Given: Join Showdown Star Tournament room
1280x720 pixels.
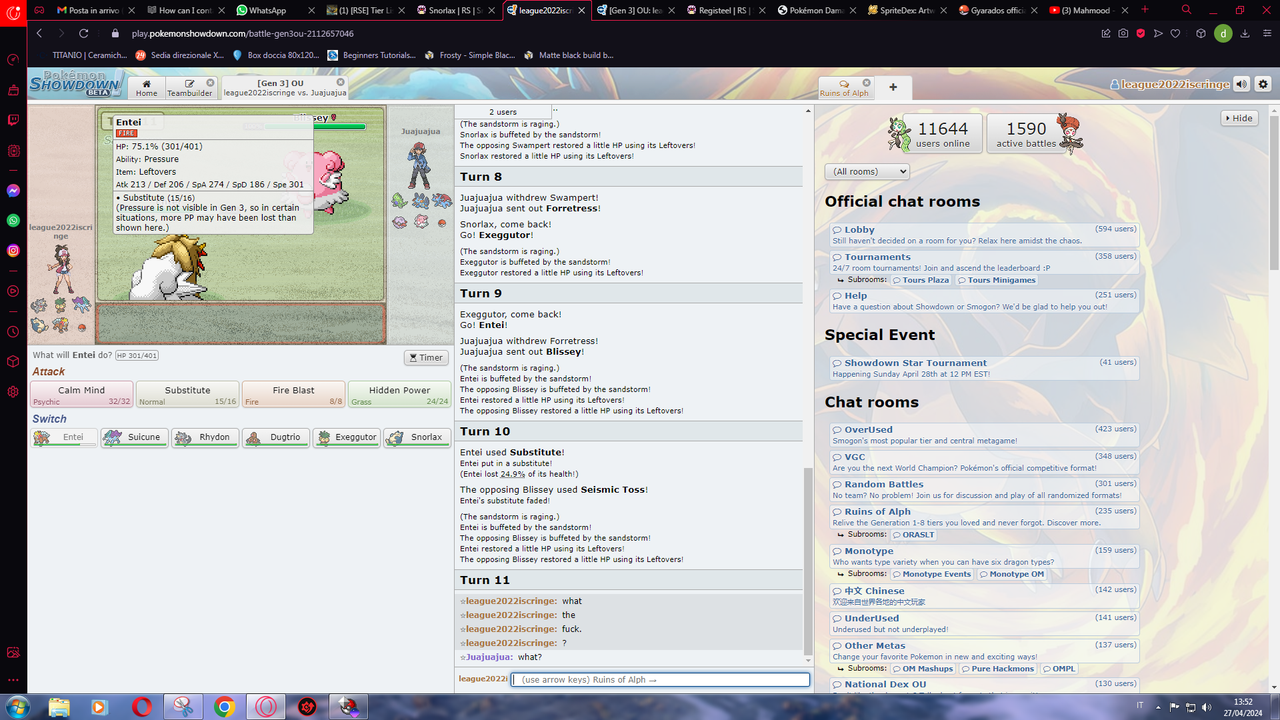Looking at the screenshot, I should 985,368.
